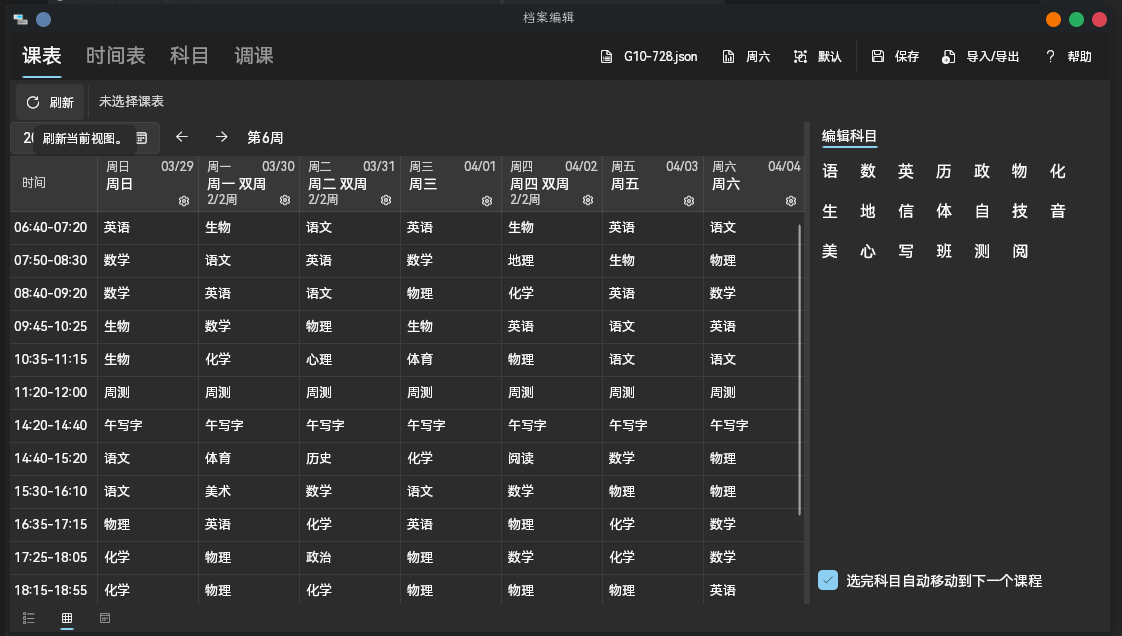The image size is (1122, 636).
Task: Switch to calendar view icon at bottom
Action: pyautogui.click(x=105, y=619)
